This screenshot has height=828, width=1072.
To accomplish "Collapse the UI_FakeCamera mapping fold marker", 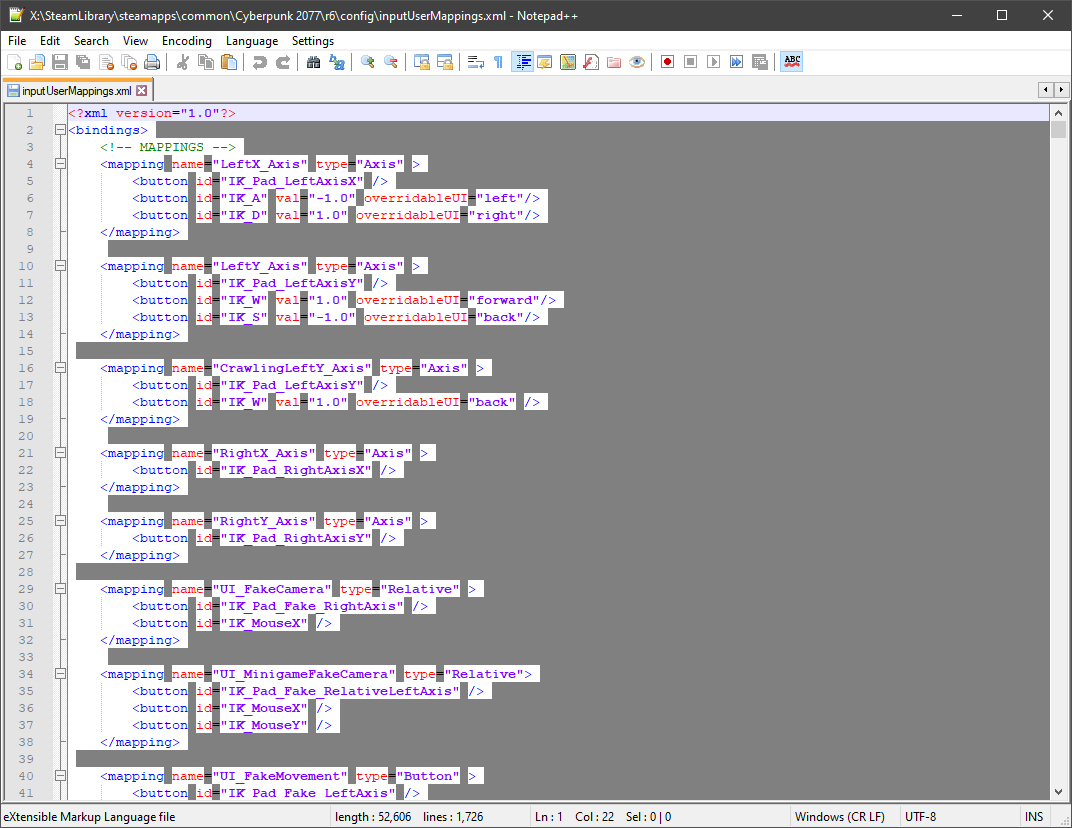I will 60,589.
